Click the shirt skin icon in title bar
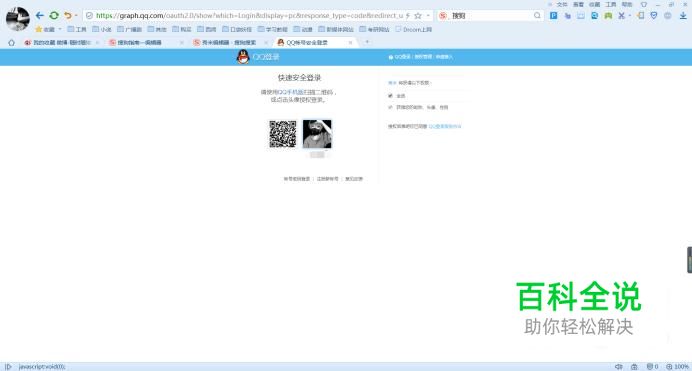This screenshot has width=692, height=371. (x=644, y=4)
